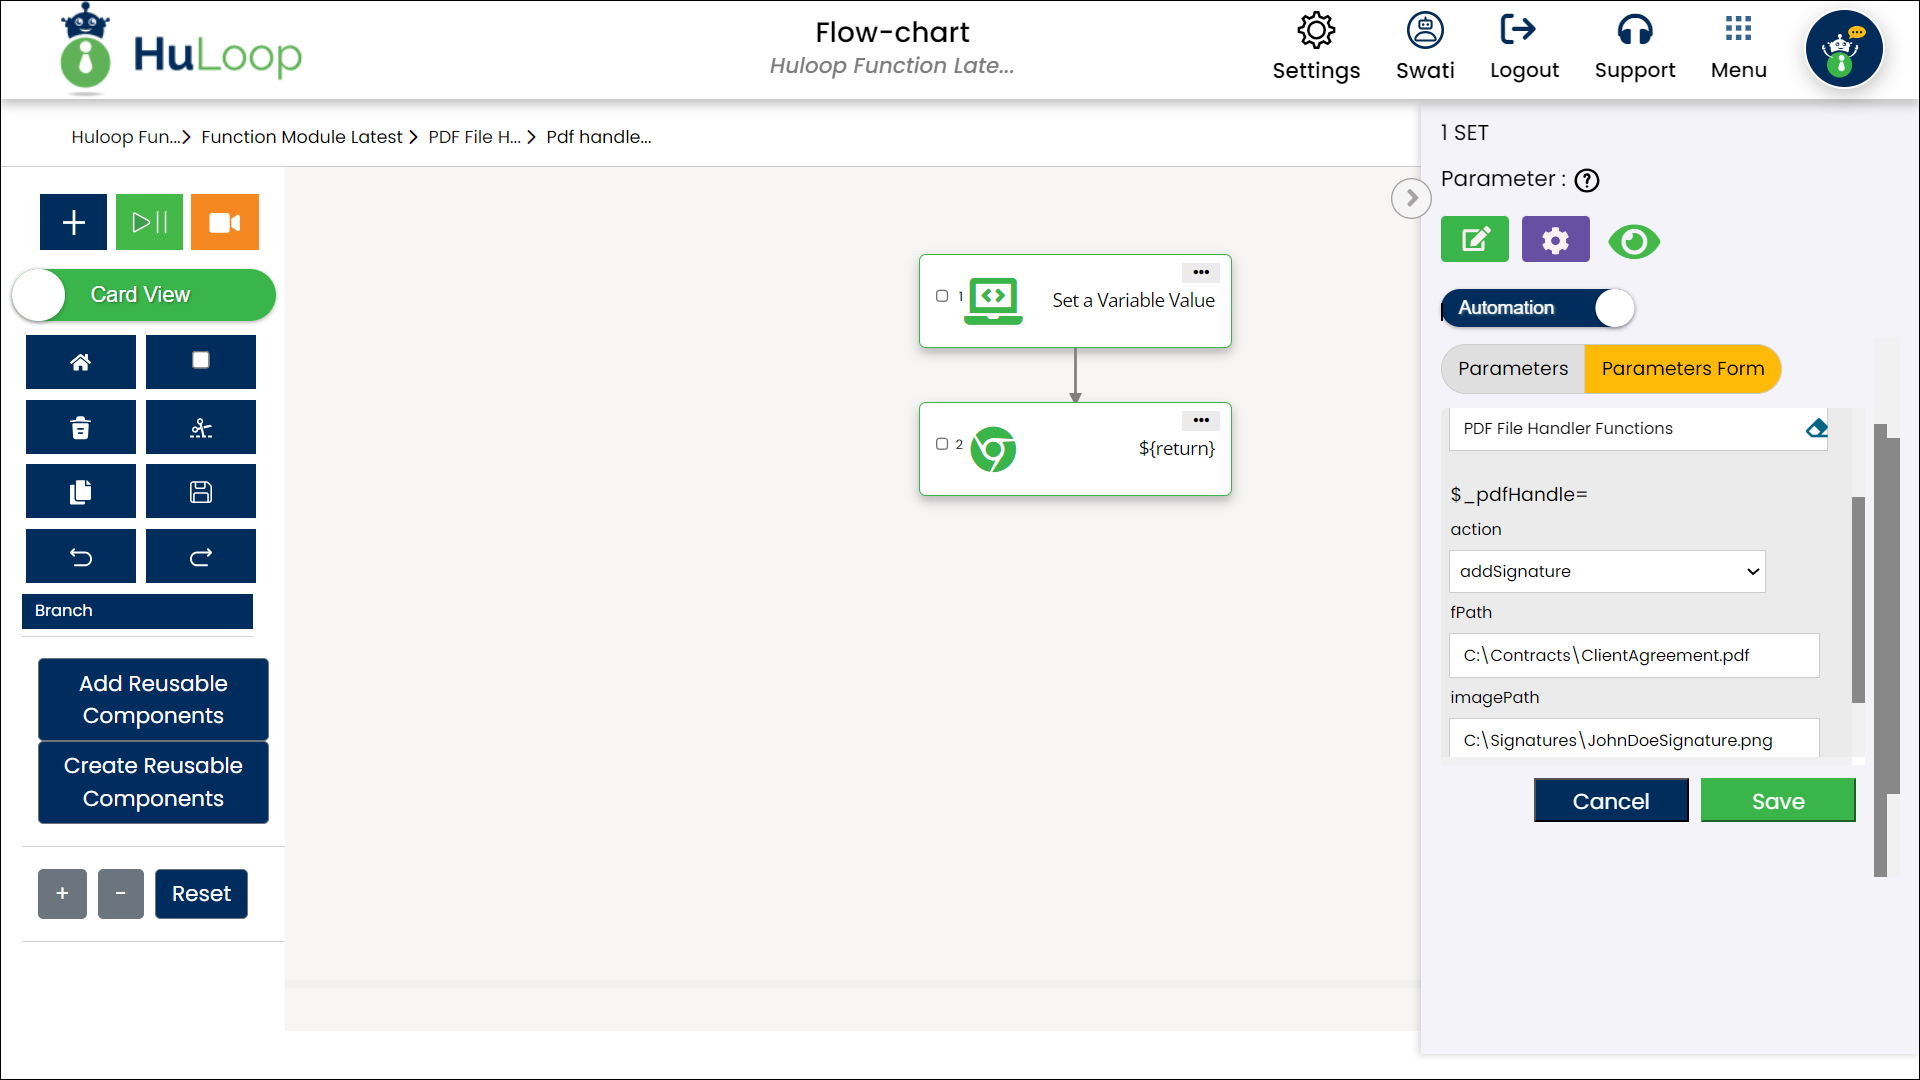Open PDF File H... breadcrumb

474,137
